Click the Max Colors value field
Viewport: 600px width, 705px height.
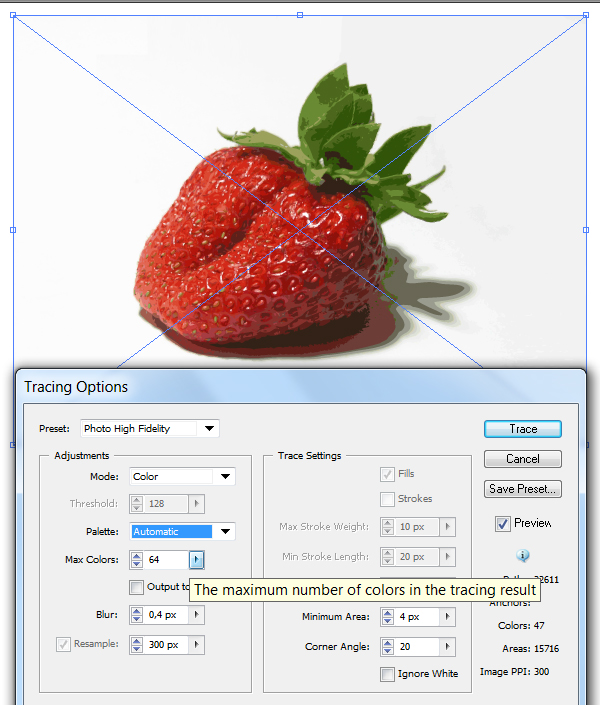[x=166, y=560]
